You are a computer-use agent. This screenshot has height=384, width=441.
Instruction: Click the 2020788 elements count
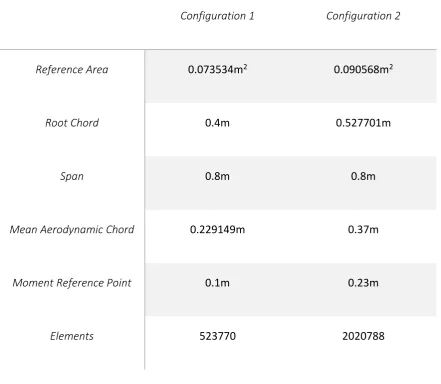coord(363,336)
